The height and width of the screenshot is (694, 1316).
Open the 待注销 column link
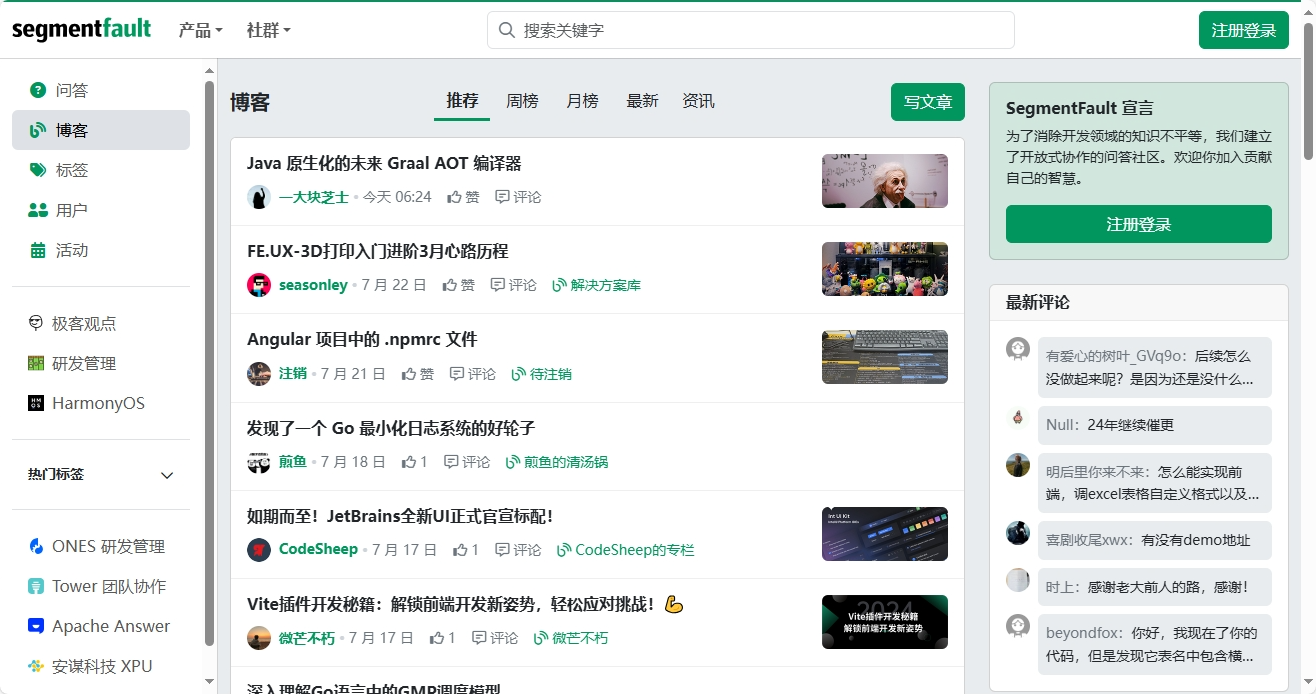click(x=541, y=374)
